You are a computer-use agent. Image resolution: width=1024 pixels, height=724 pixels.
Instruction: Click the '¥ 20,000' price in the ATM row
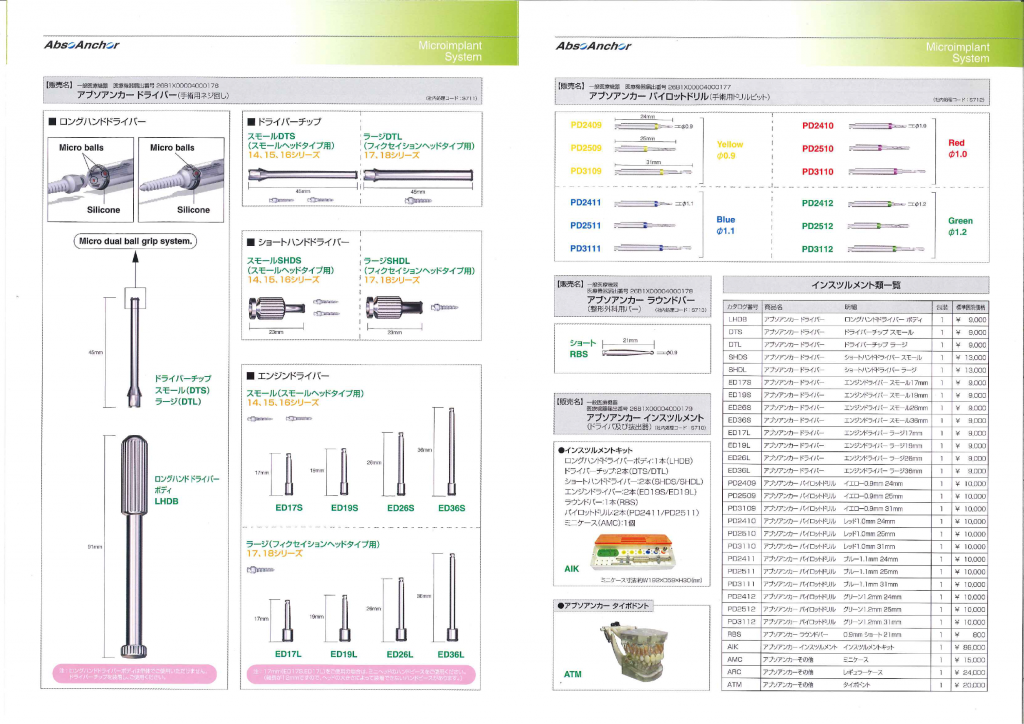tap(970, 685)
